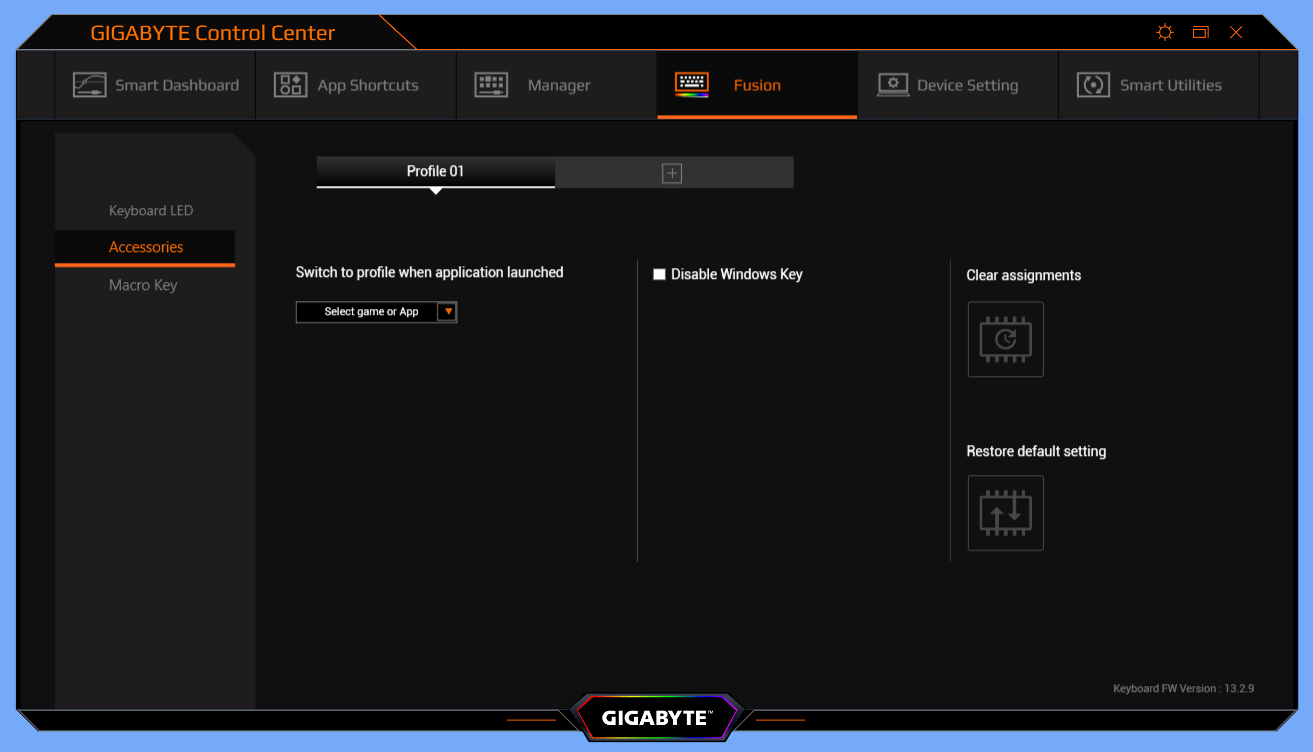This screenshot has width=1313, height=752.
Task: Restore down the window using title bar button
Action: coord(1201,32)
